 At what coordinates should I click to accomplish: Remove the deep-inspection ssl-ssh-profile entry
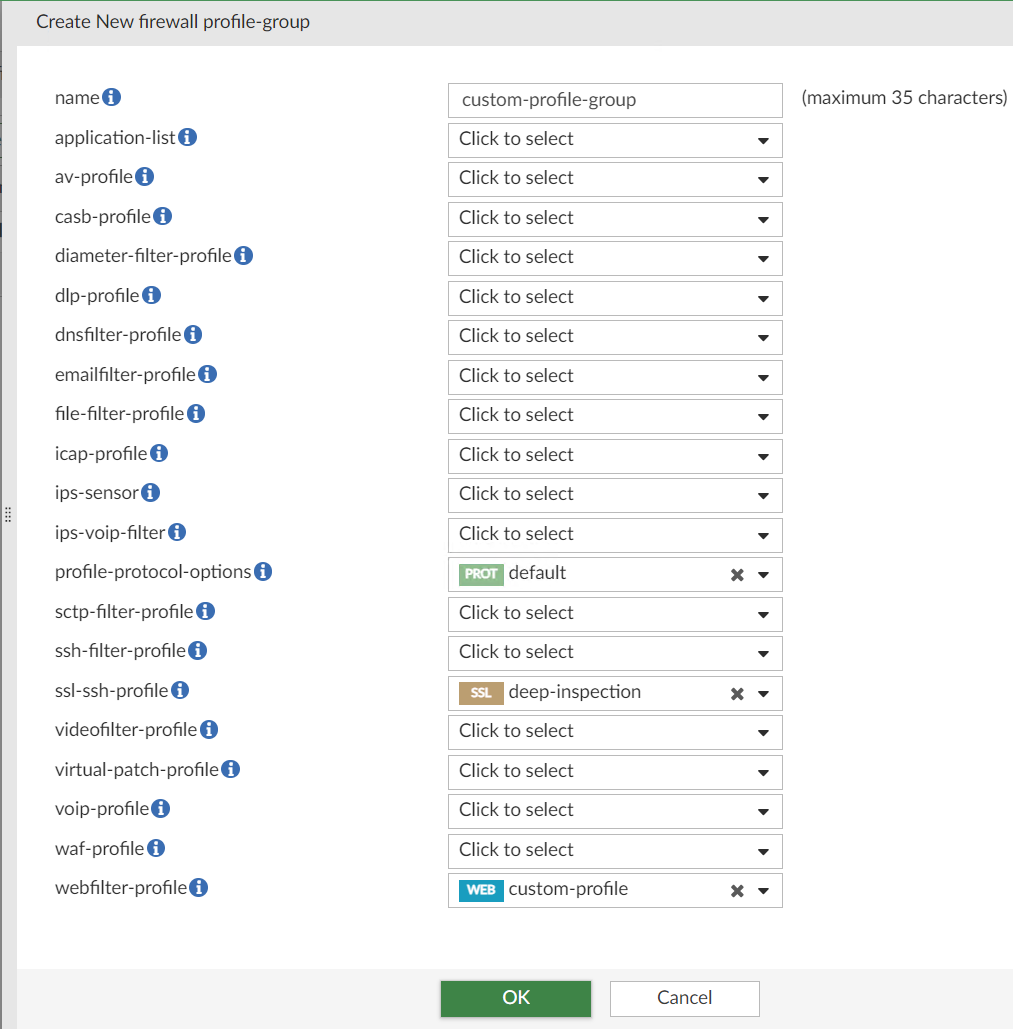coord(737,692)
